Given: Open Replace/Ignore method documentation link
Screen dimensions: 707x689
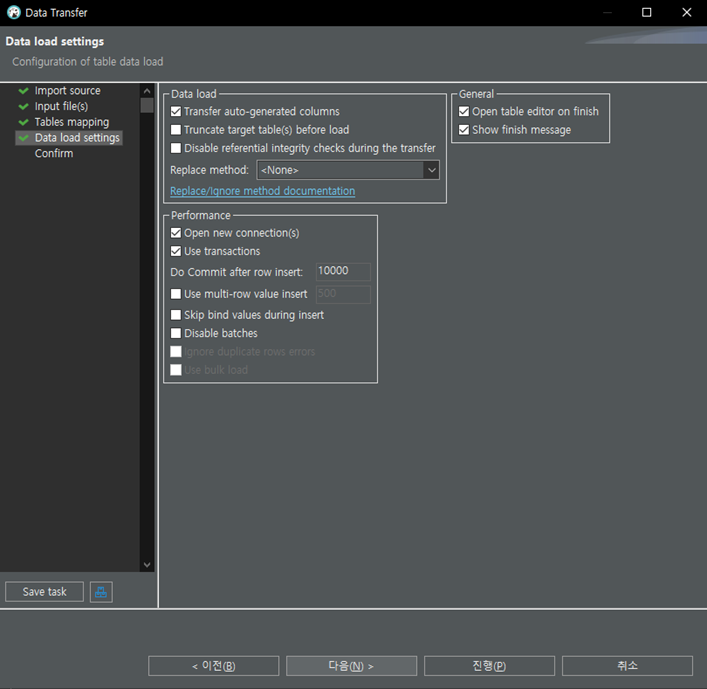Looking at the screenshot, I should [262, 191].
